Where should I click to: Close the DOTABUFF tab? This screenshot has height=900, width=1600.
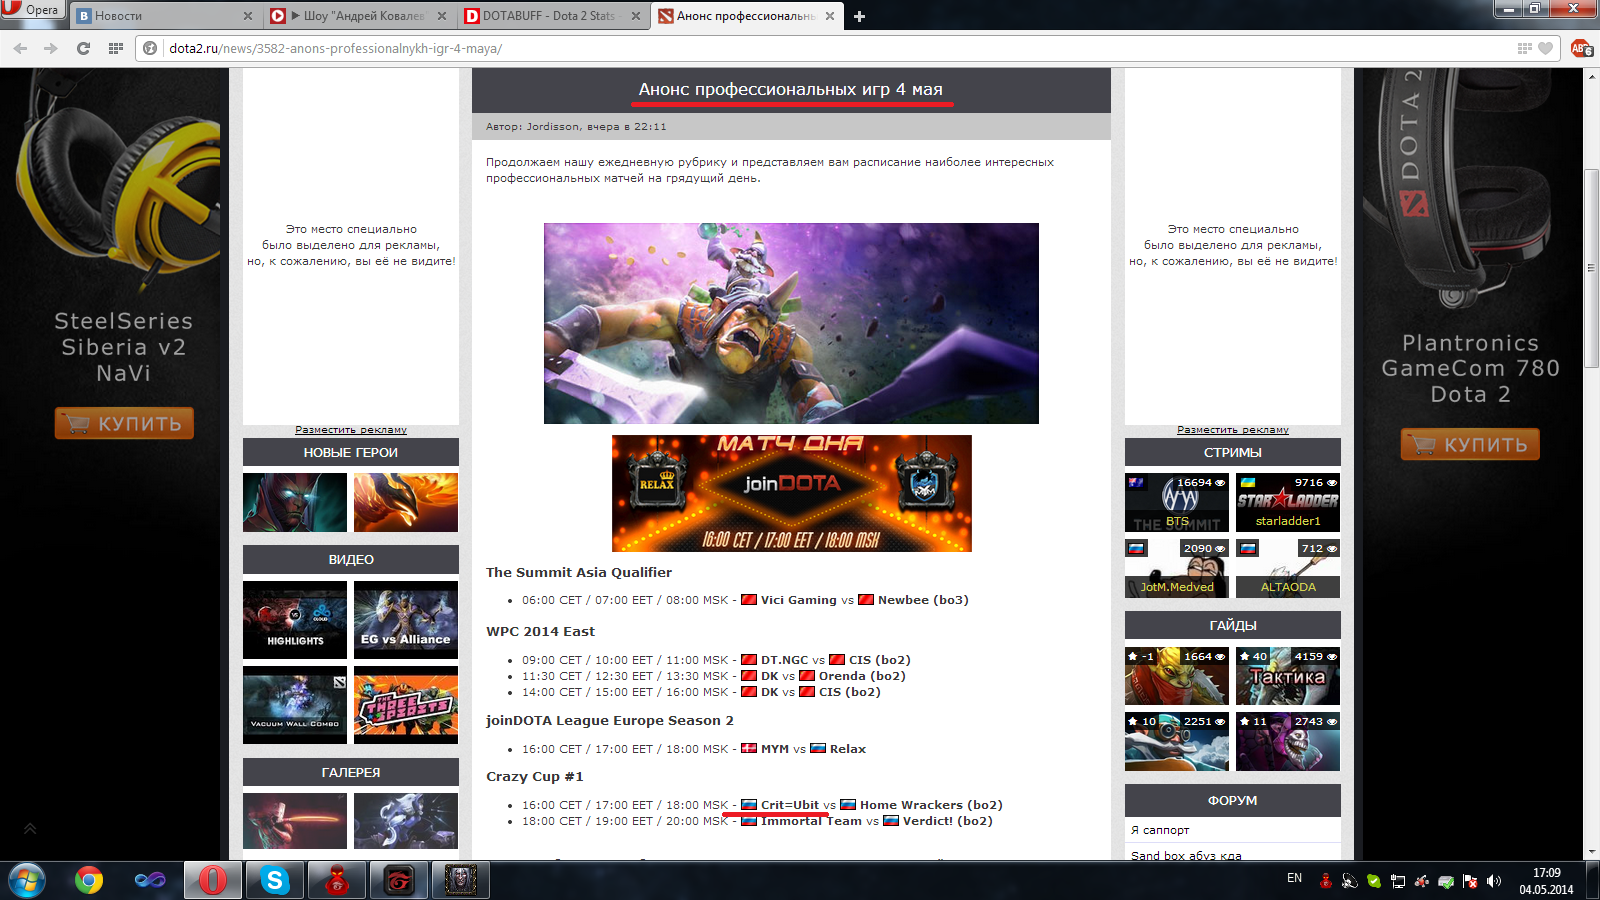635,16
